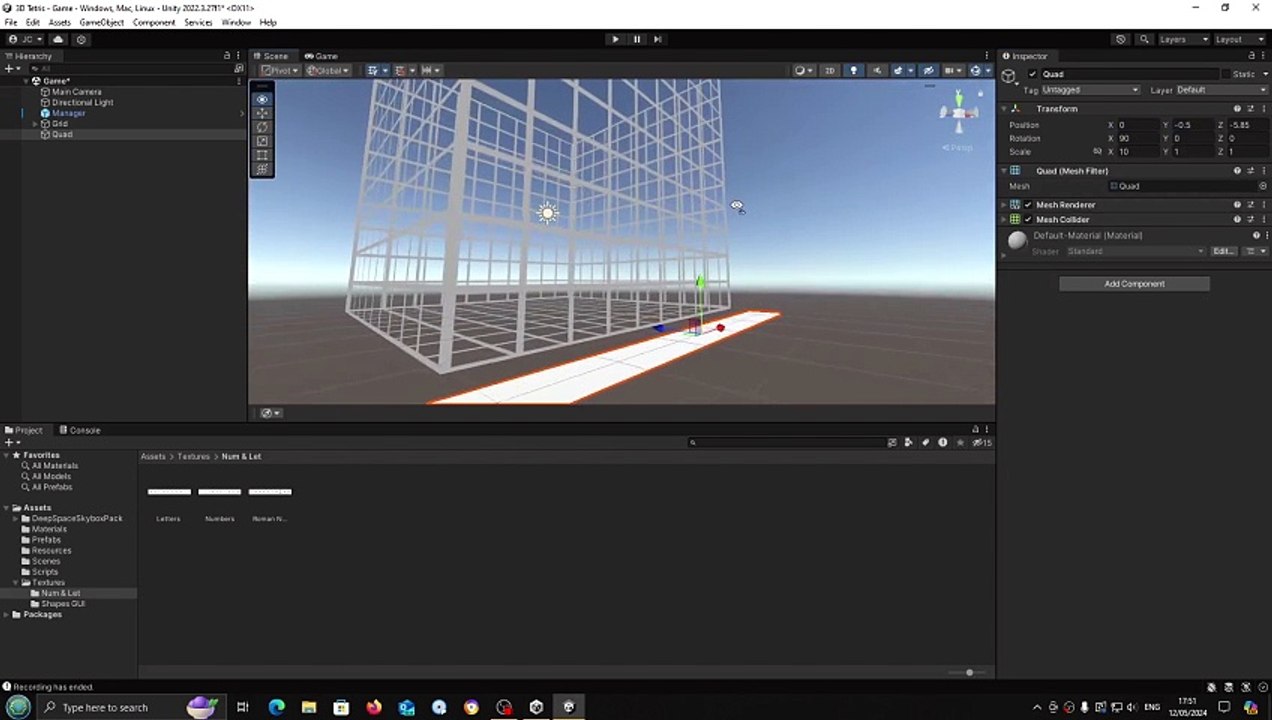The height and width of the screenshot is (720, 1272).
Task: Switch to the Game tab
Action: 322,56
